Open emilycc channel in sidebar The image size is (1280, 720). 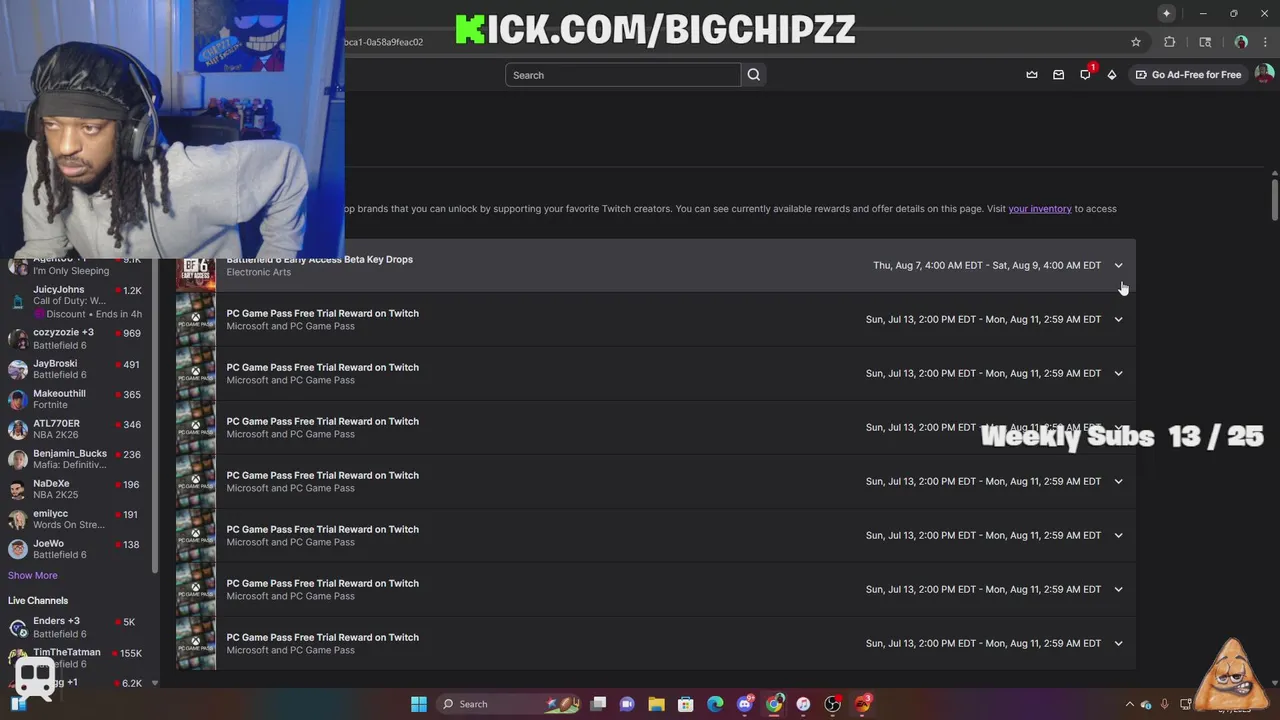75,519
